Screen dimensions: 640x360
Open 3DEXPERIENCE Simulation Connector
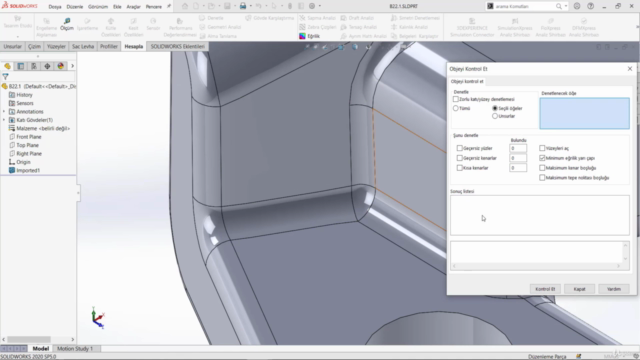click(x=472, y=27)
